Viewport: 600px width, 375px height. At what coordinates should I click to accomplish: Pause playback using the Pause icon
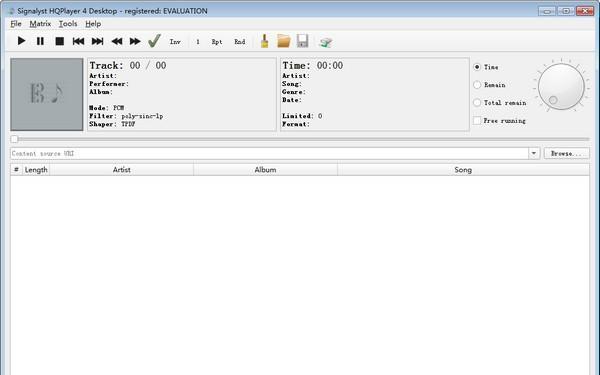pos(40,41)
